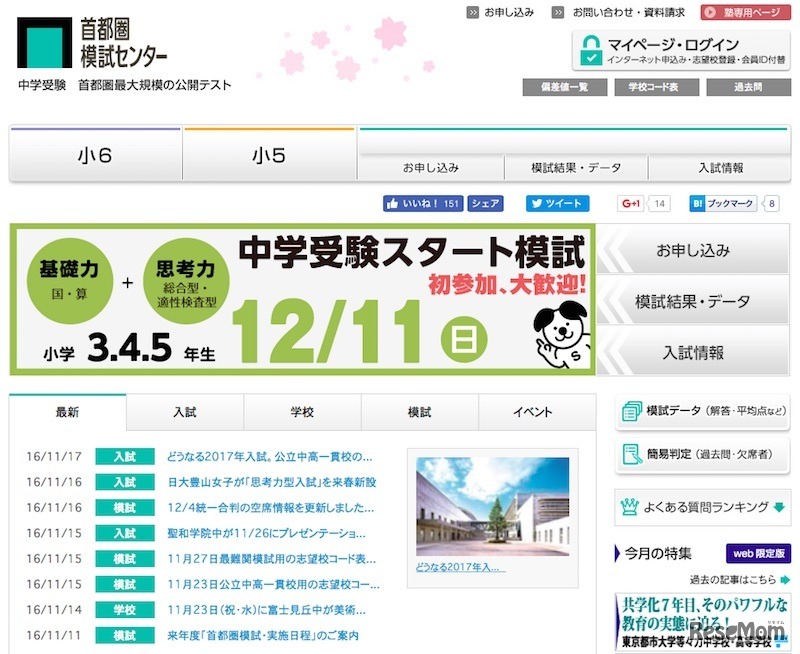800x654 pixels.
Task: Click the マイページ・ログイン button
Action: (681, 50)
